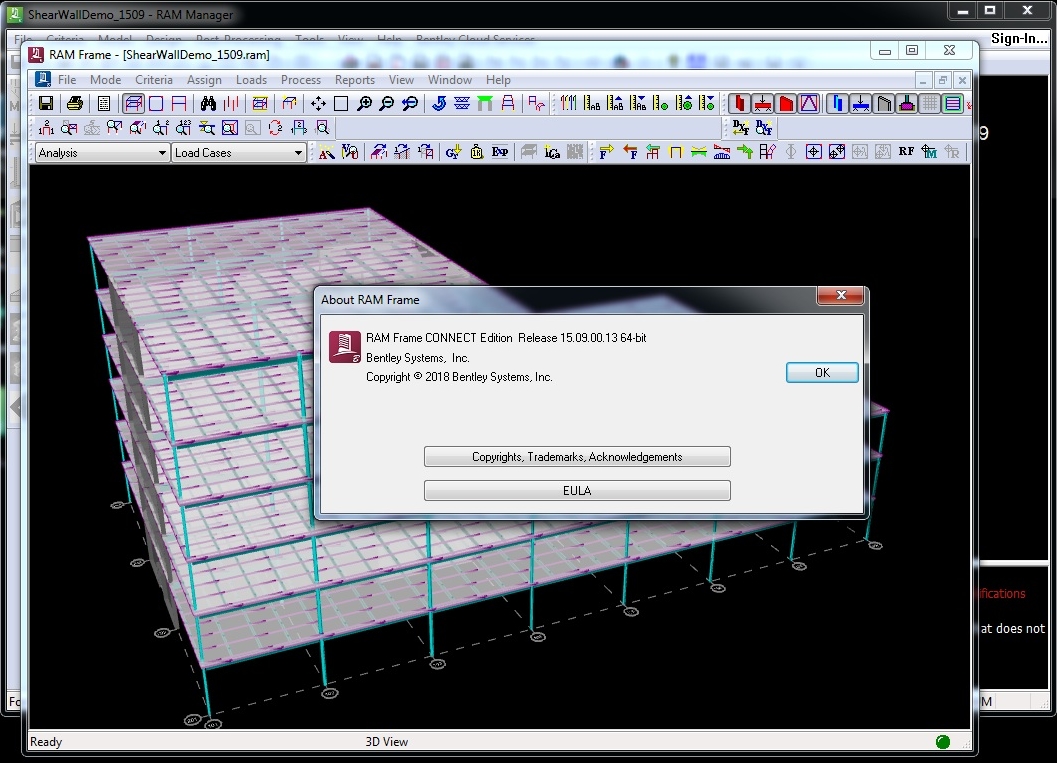Open the Window menu
The width and height of the screenshot is (1057, 763).
450,80
